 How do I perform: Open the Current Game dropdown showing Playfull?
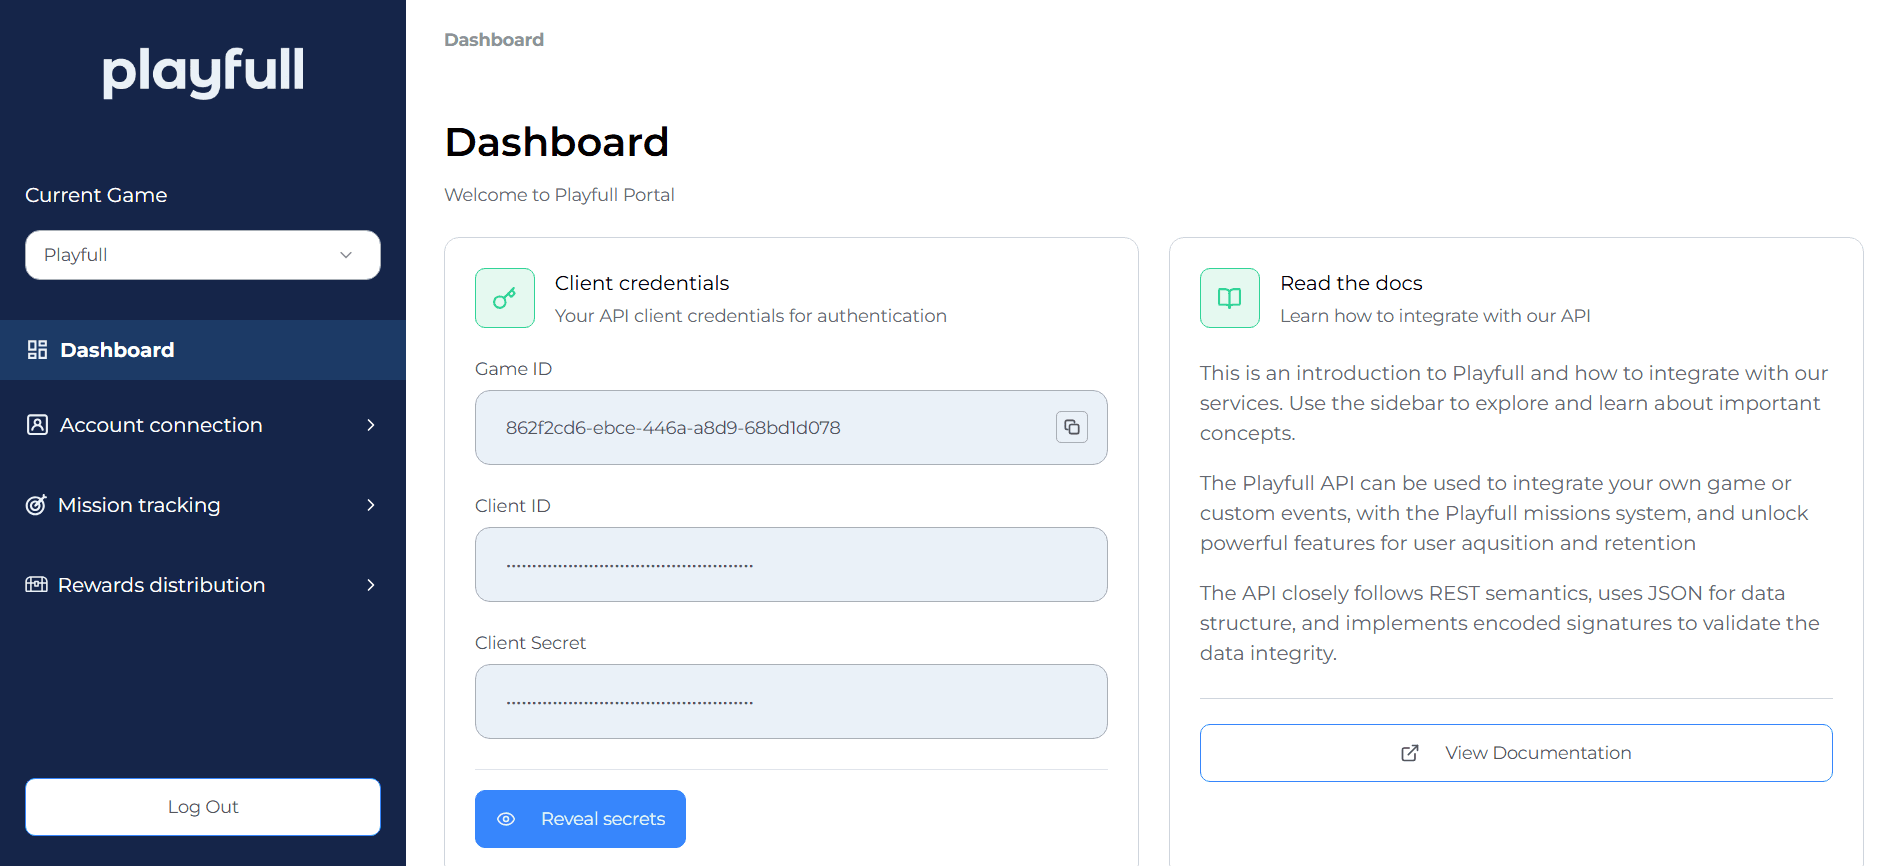[202, 255]
